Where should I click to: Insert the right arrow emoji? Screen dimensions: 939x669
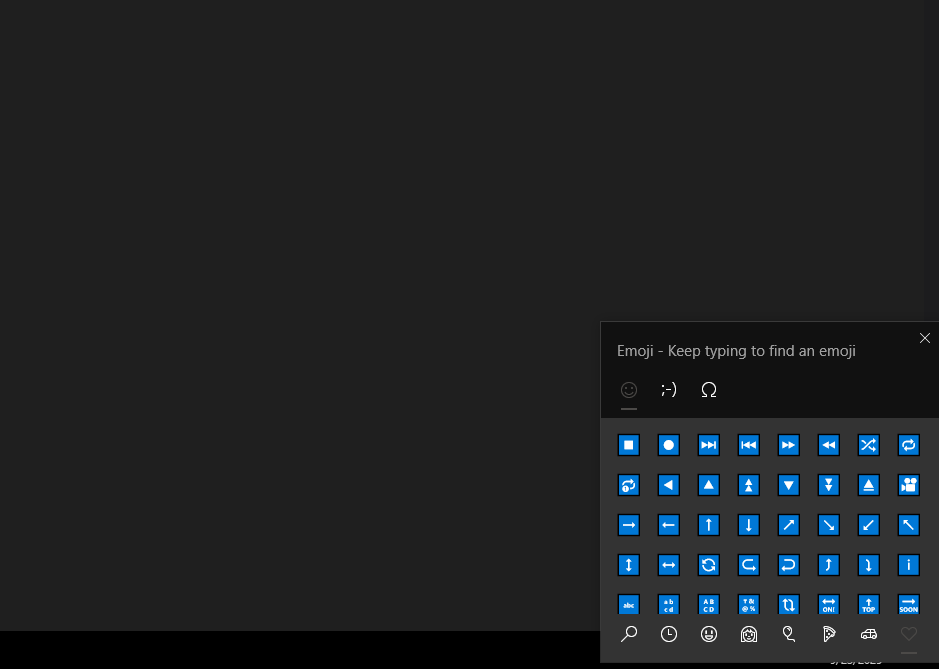click(x=628, y=525)
